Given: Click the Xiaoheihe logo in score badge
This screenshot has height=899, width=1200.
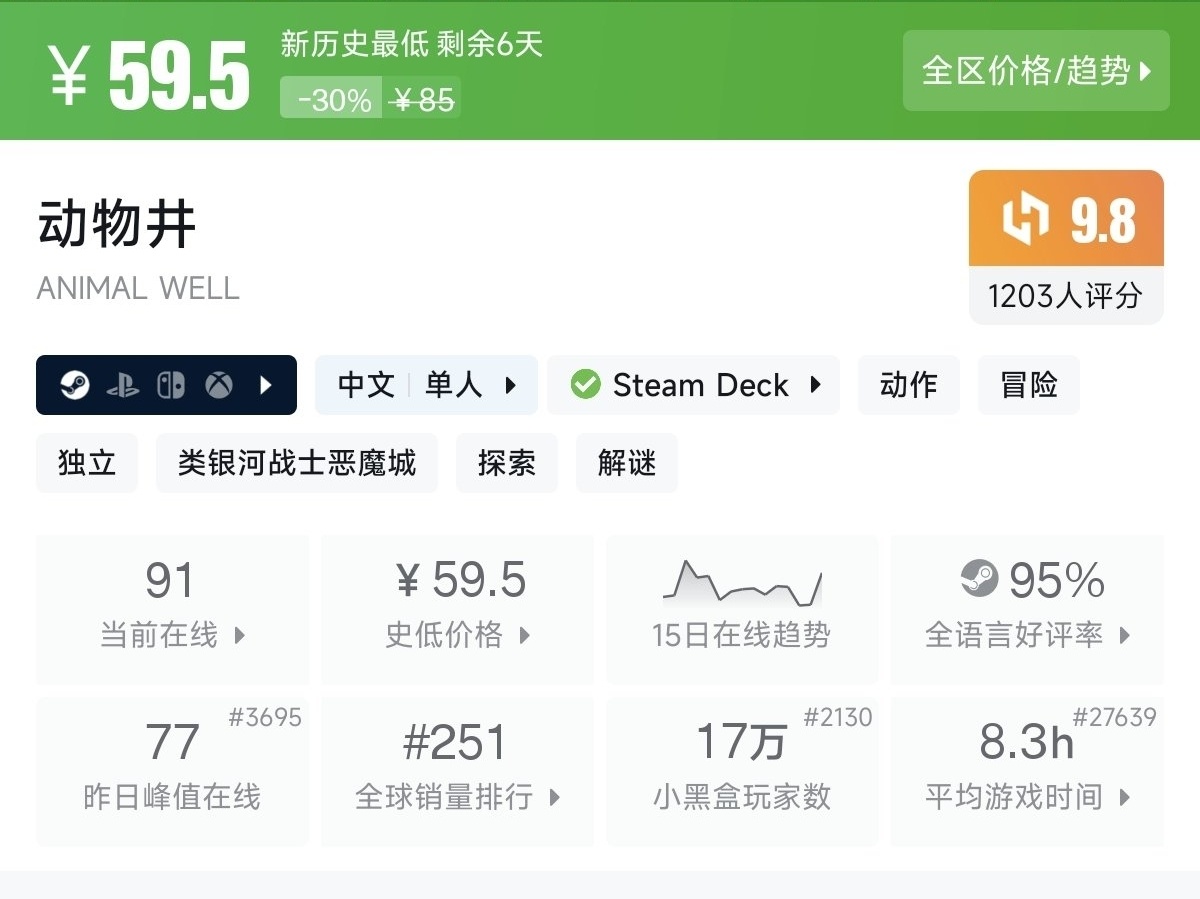Looking at the screenshot, I should (1027, 219).
